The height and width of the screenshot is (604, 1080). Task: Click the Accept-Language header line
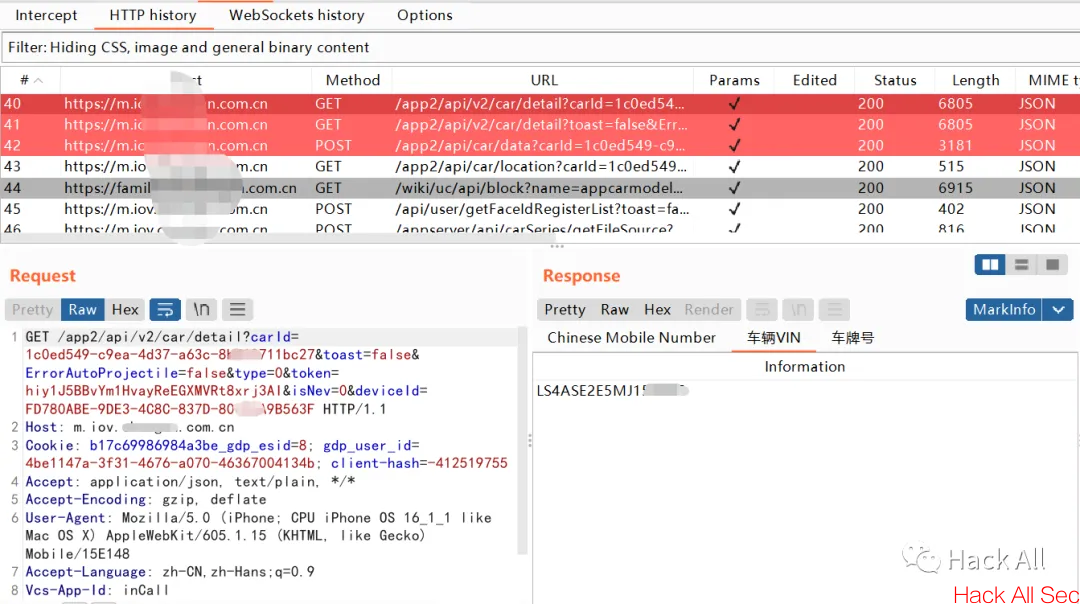(169, 572)
